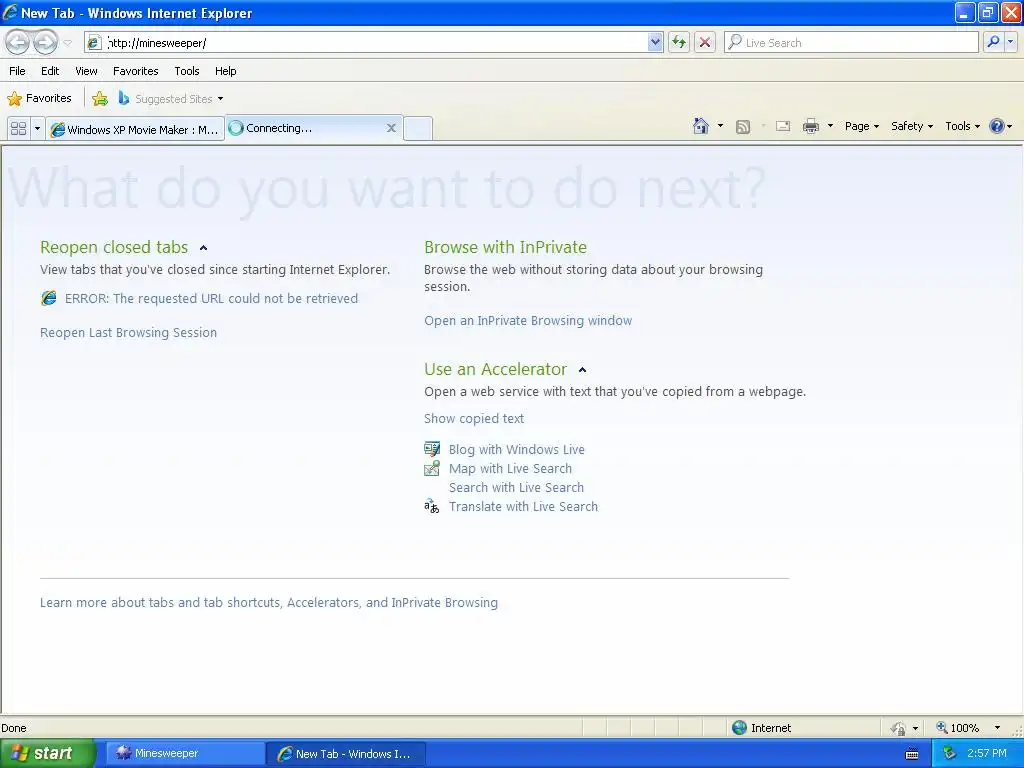Click the Internet security zone status indicator
1024x768 pixels.
click(761, 728)
